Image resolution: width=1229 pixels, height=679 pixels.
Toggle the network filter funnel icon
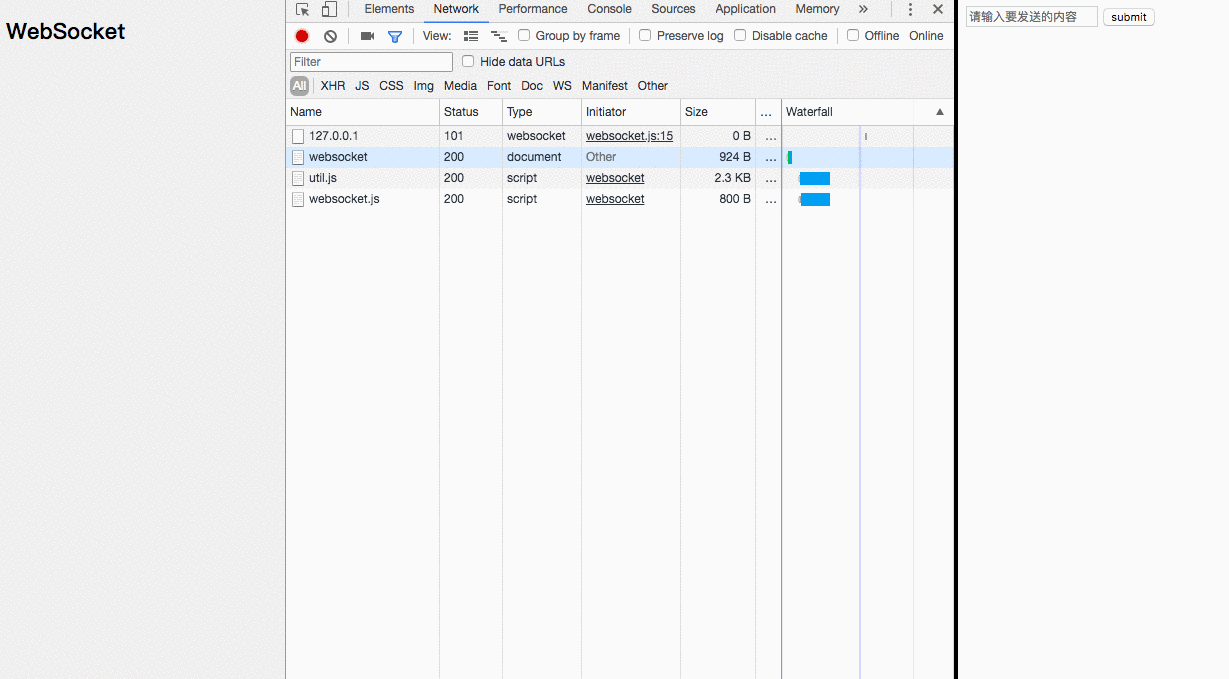click(395, 36)
